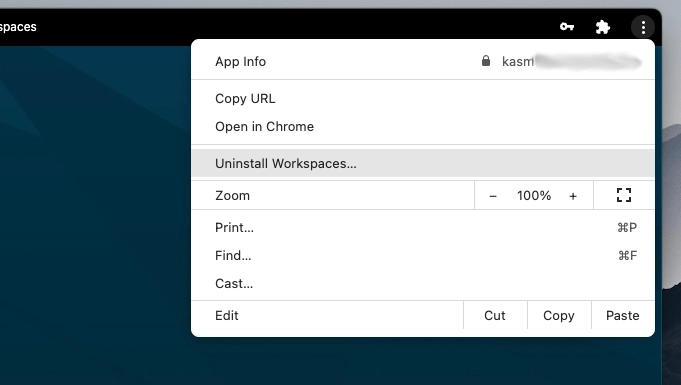Open the extensions puzzle piece icon
This screenshot has width=681, height=385.
click(x=602, y=27)
